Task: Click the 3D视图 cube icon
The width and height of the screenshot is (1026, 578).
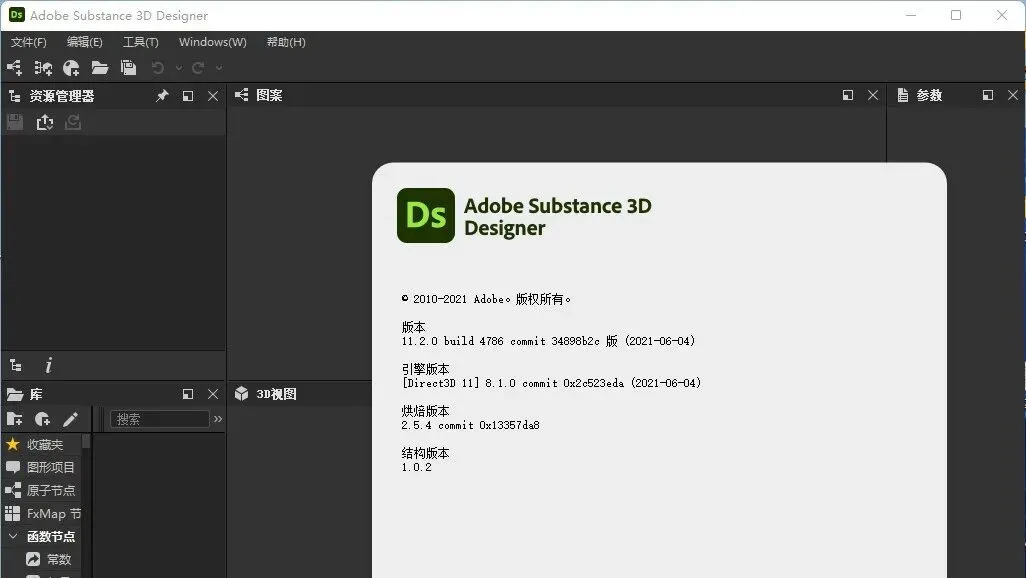Action: (241, 393)
